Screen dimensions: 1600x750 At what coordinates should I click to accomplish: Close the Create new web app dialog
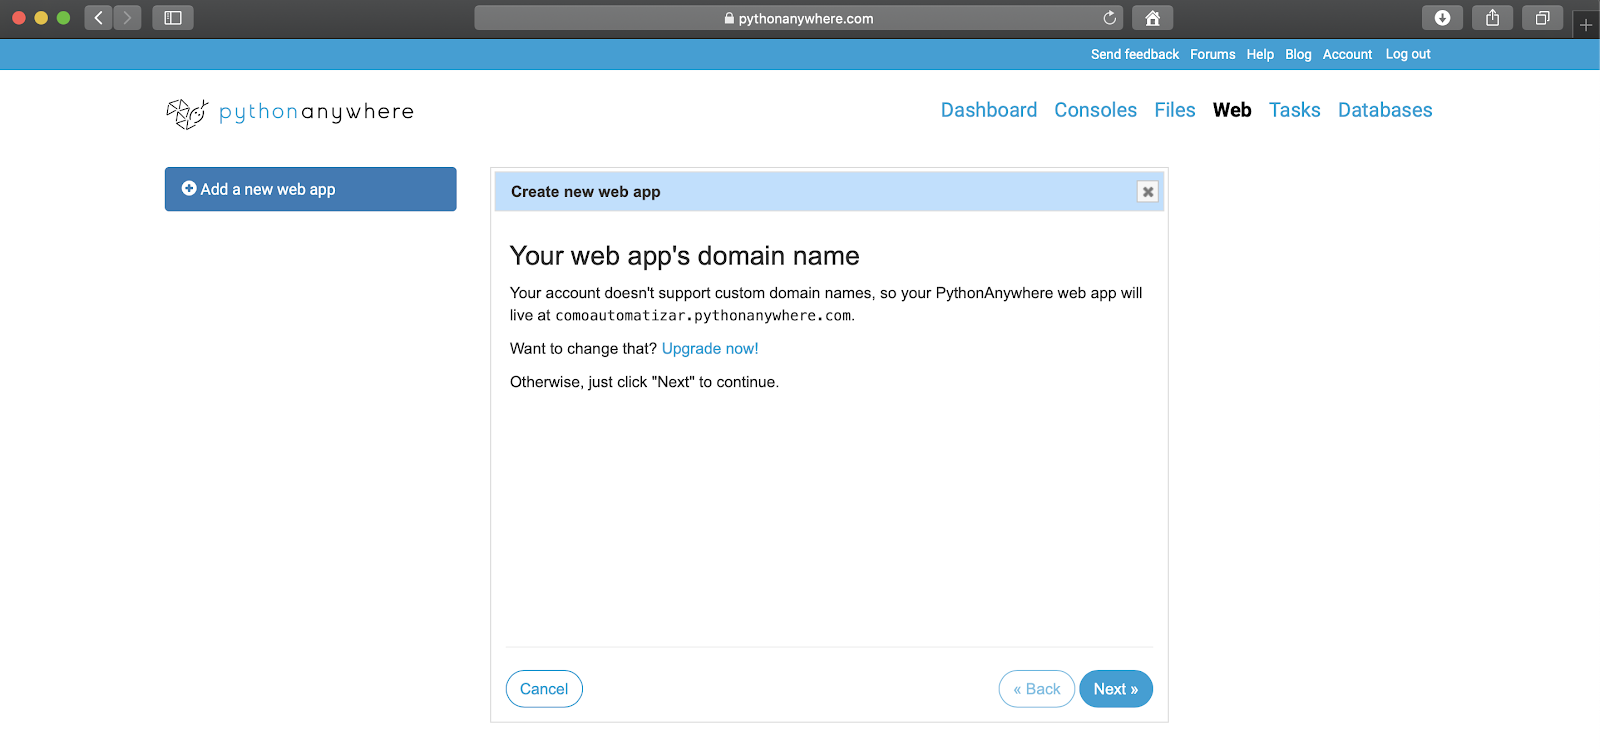tap(1148, 192)
